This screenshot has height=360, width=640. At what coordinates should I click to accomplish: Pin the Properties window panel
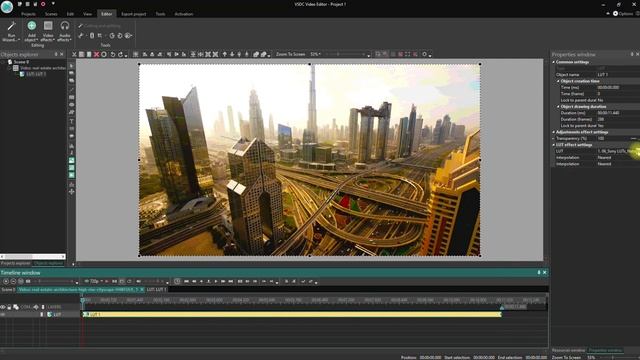632,54
